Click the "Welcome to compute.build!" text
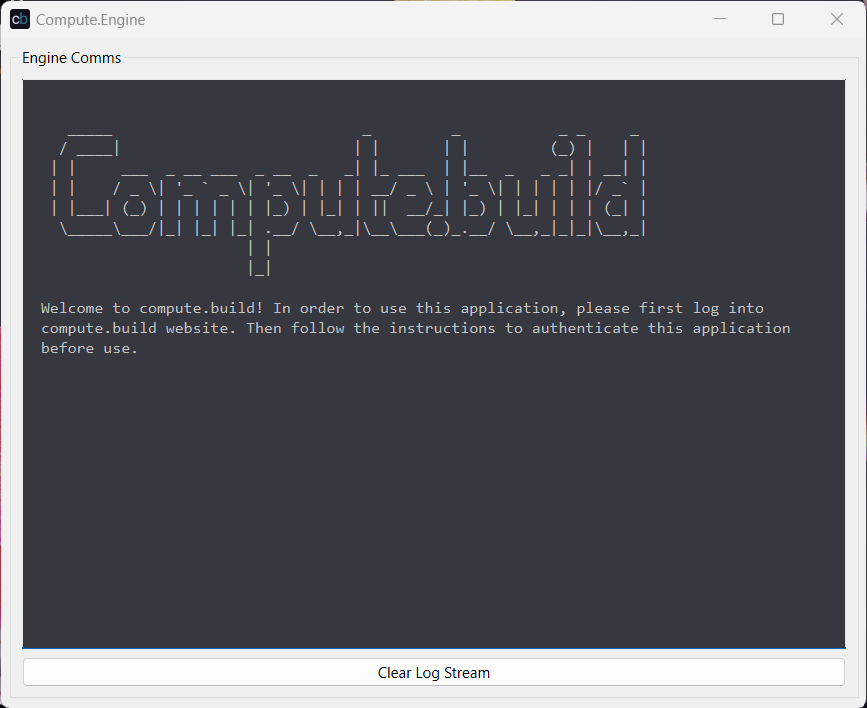 point(152,308)
